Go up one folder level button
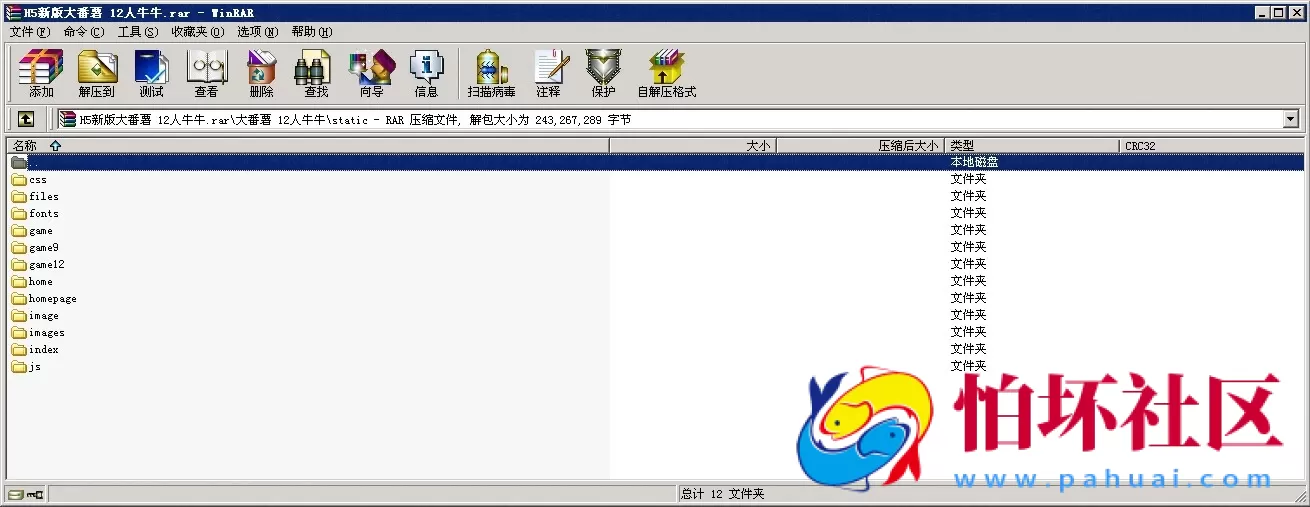This screenshot has height=507, width=1310. click(x=26, y=119)
